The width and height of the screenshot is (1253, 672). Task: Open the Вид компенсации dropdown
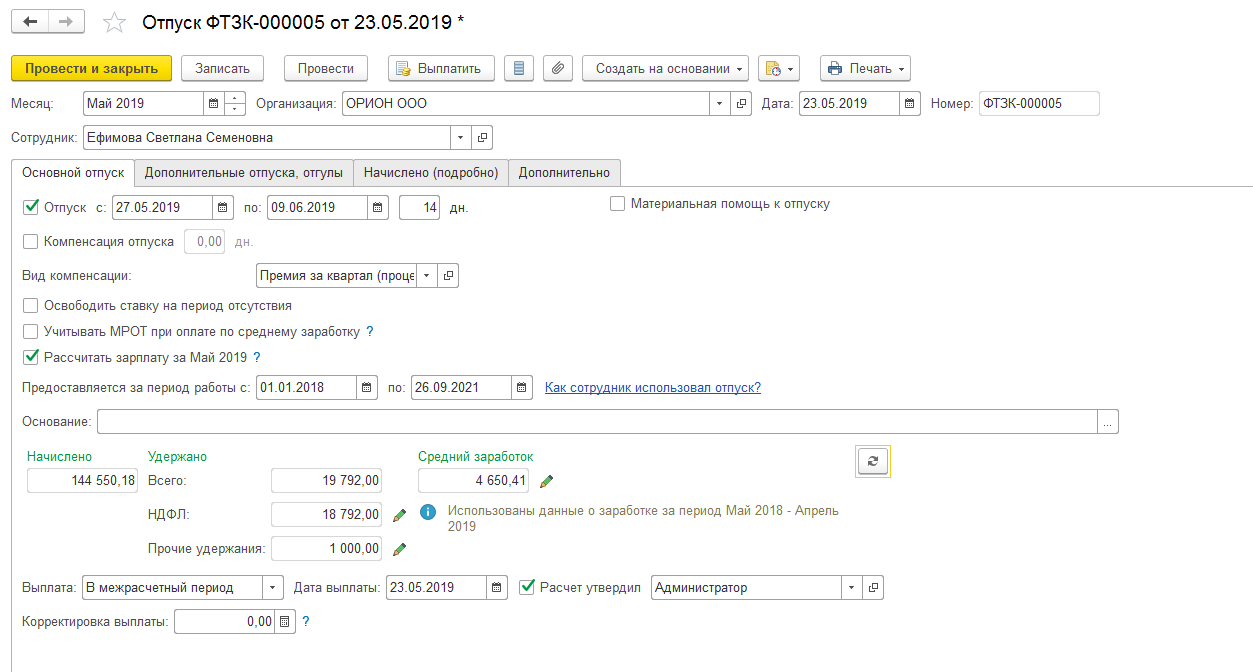coord(426,274)
